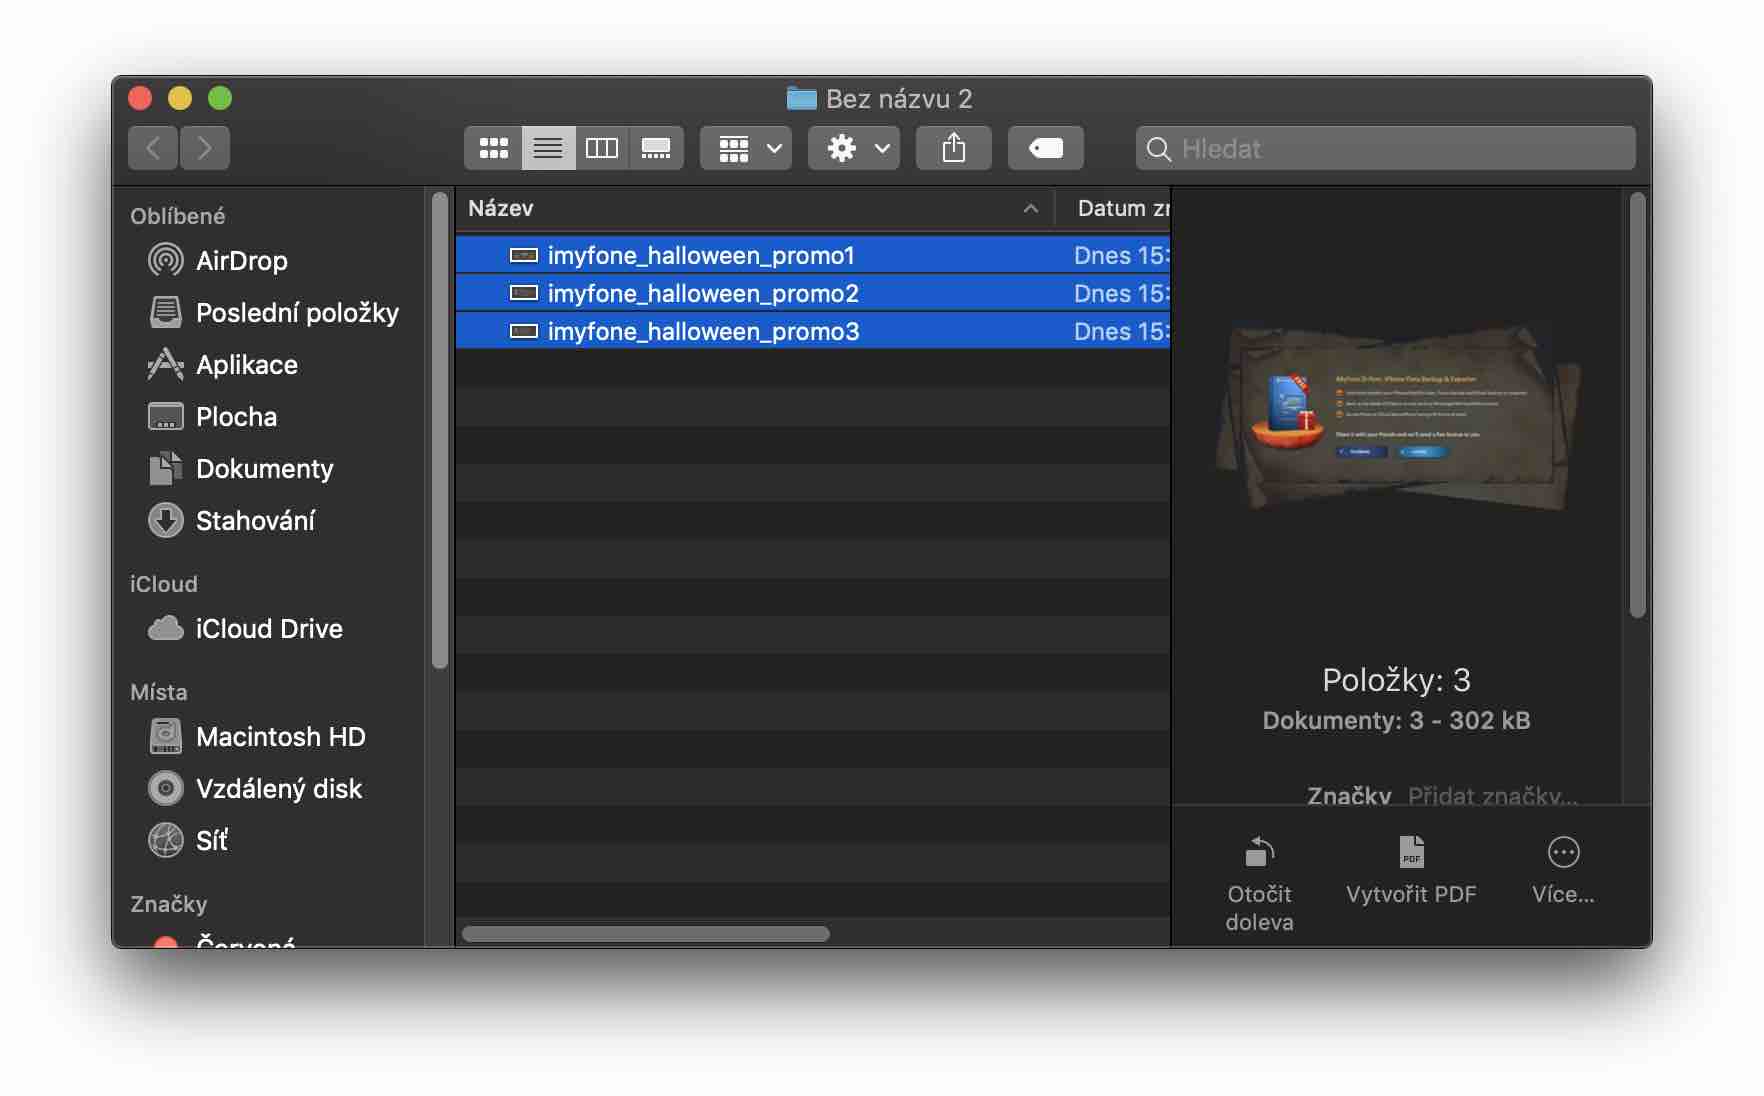
Task: Click the edit tags toolbar button
Action: point(1046,148)
